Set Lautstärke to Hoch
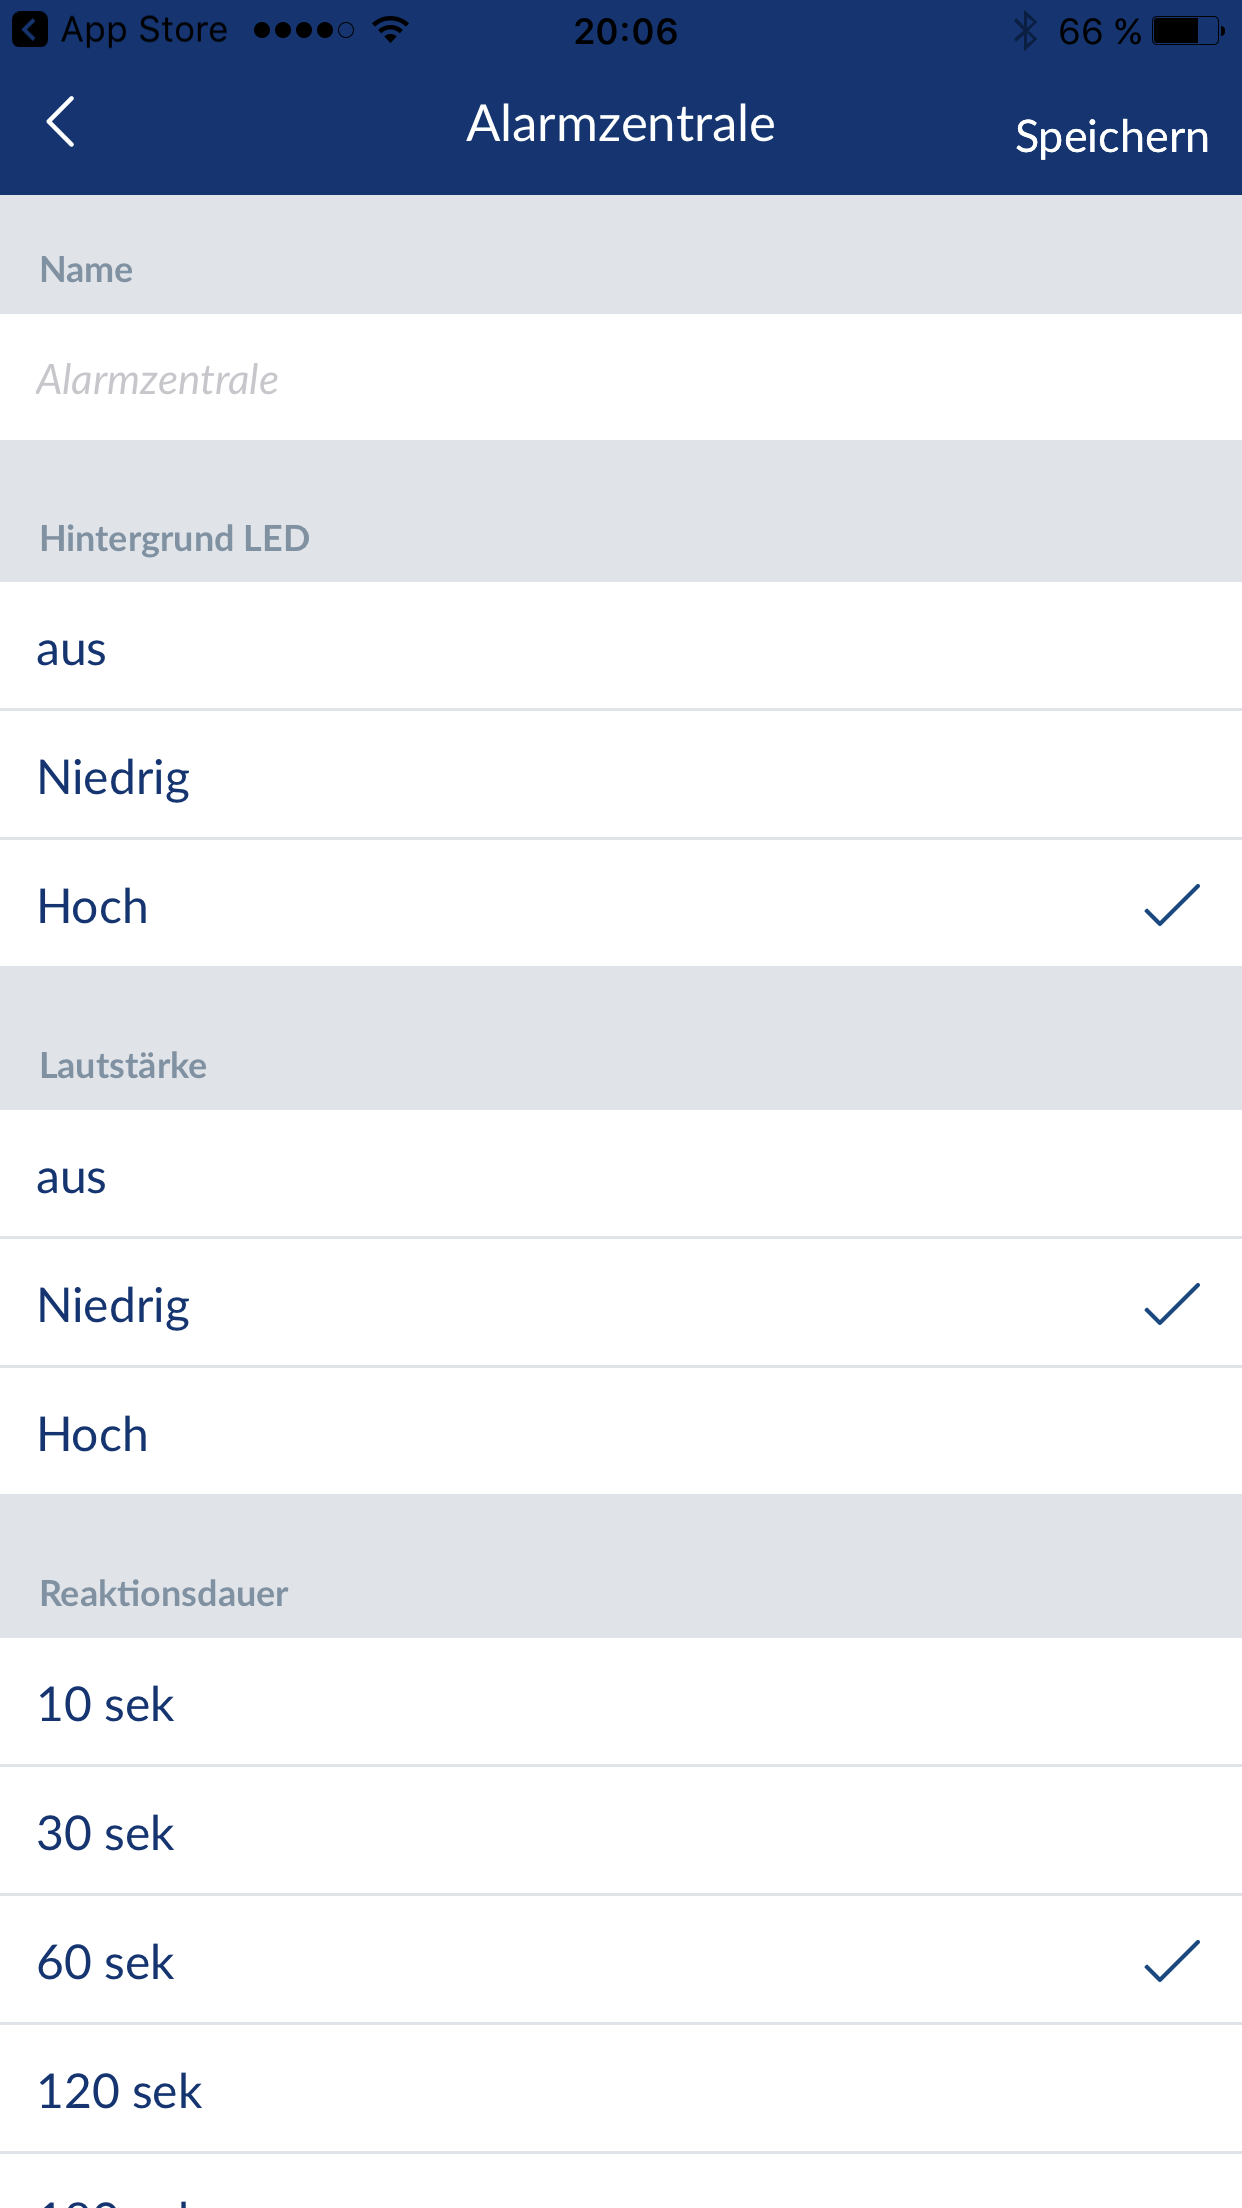Image resolution: width=1242 pixels, height=2208 pixels. pos(620,1433)
